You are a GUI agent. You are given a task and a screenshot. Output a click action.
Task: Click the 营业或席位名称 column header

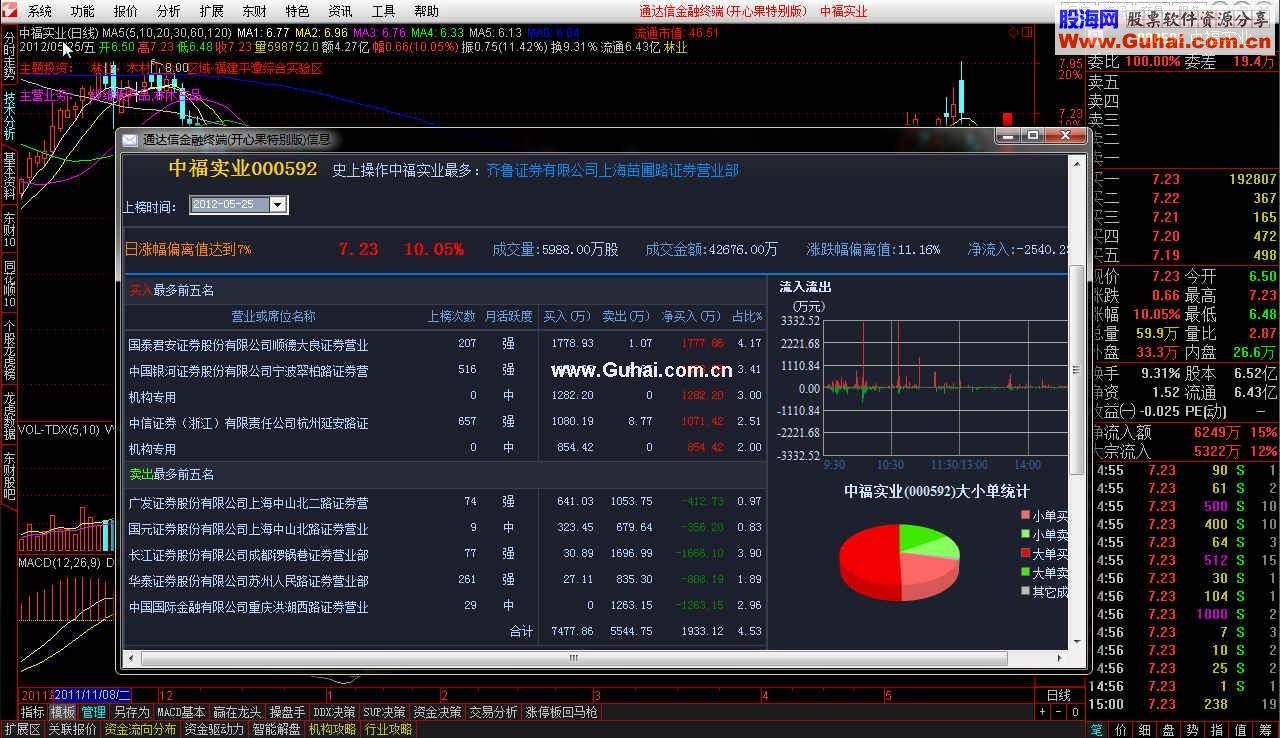tap(273, 316)
